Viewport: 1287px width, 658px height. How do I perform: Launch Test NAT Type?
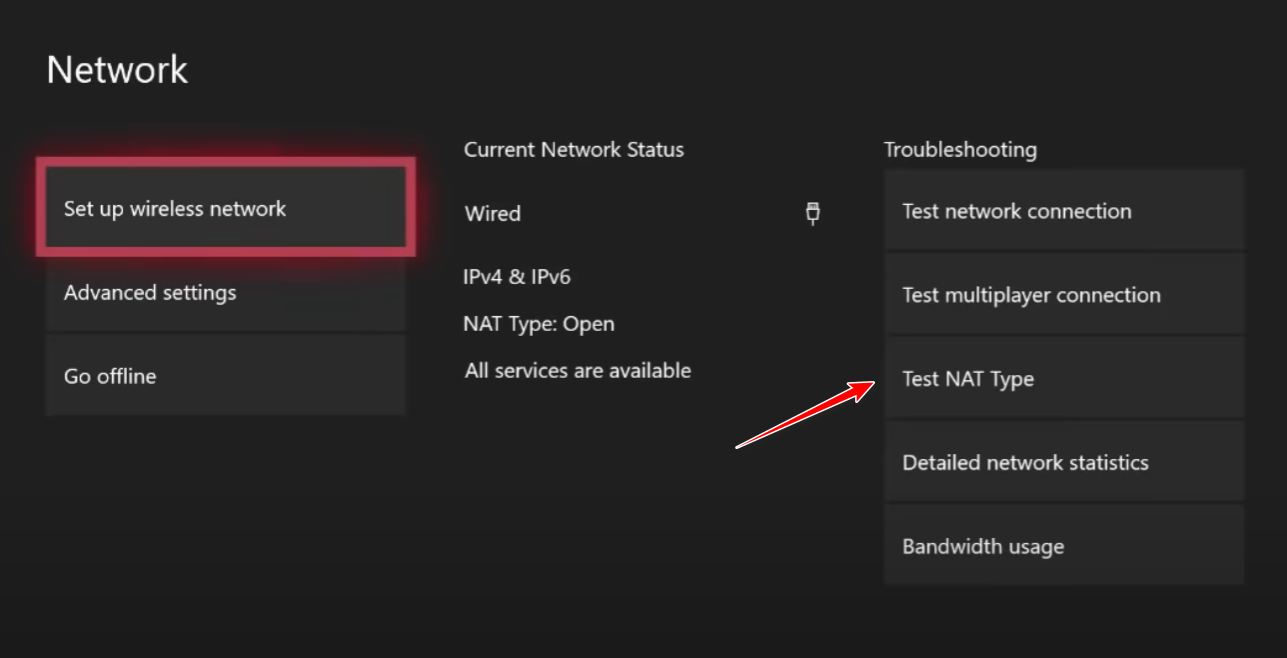[1064, 379]
